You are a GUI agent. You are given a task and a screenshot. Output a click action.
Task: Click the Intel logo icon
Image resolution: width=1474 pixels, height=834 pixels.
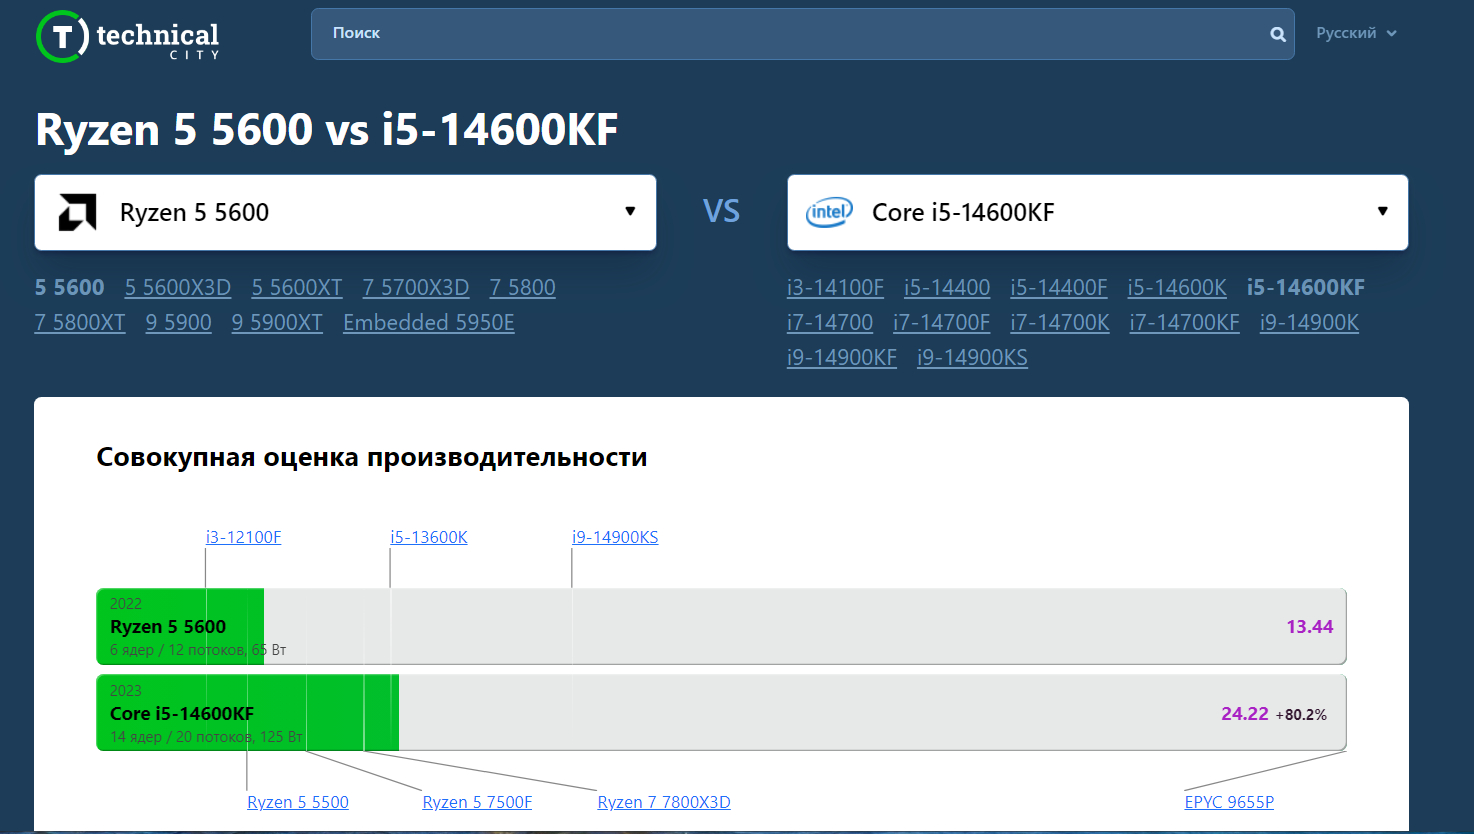click(x=829, y=212)
